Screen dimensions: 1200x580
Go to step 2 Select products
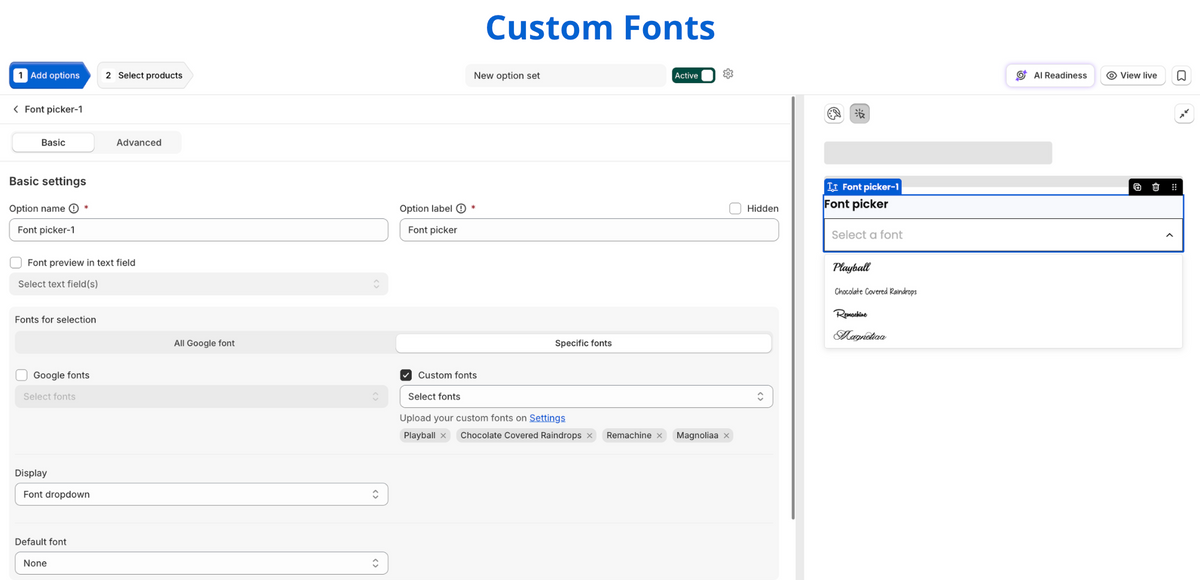coord(145,75)
